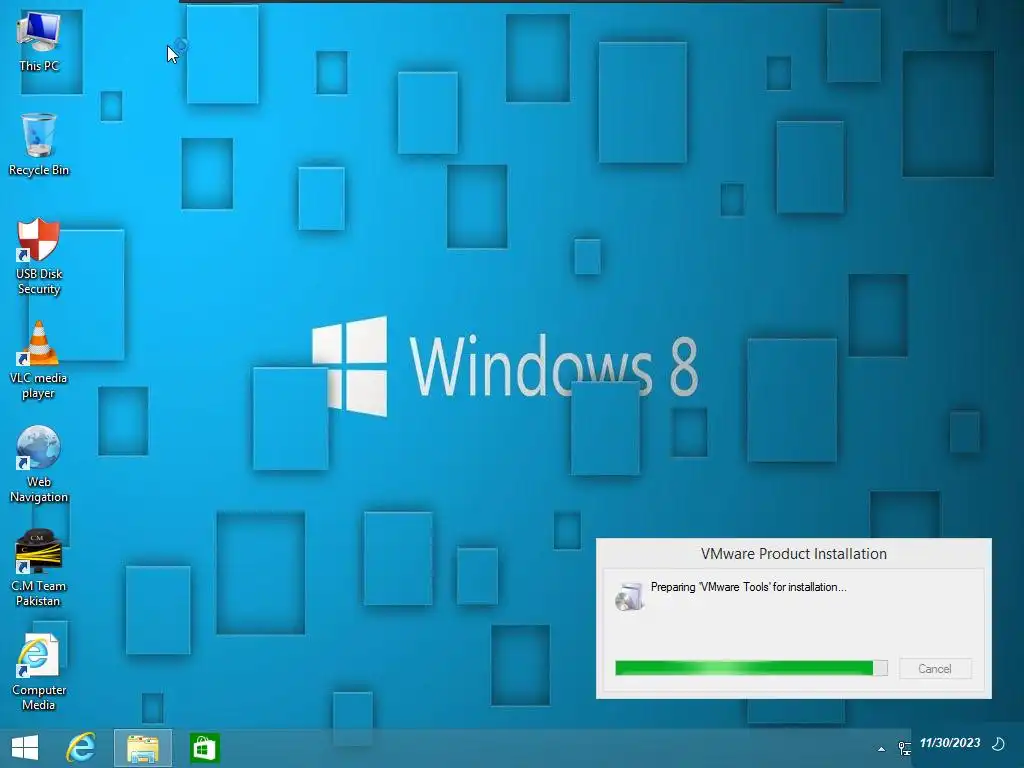This screenshot has height=768, width=1024.
Task: Cancel the VMware Tools installation
Action: [x=935, y=669]
